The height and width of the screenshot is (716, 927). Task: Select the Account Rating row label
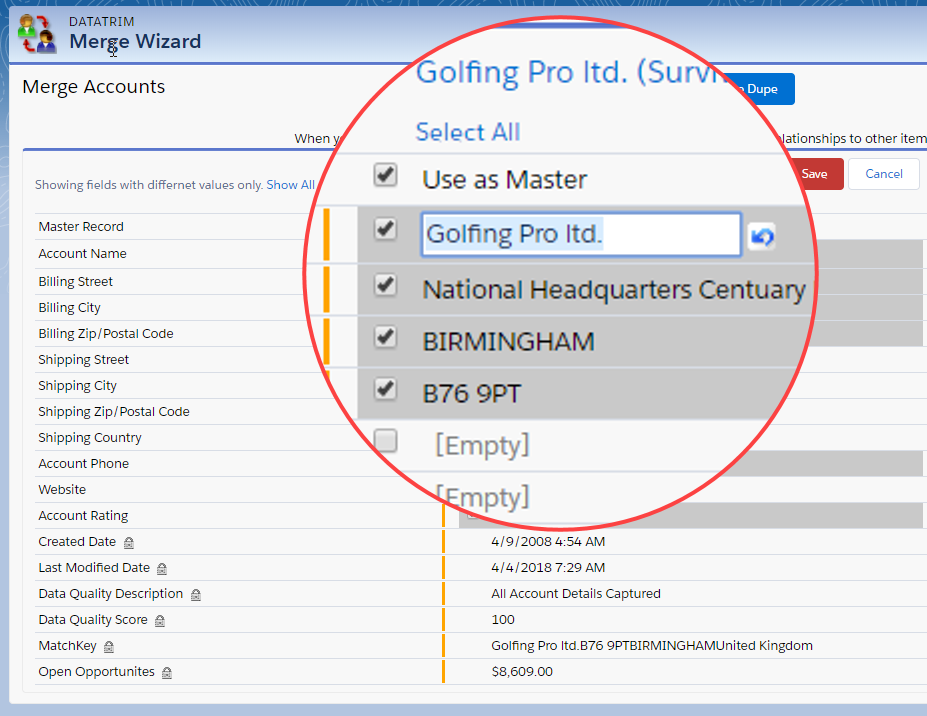pyautogui.click(x=83, y=516)
